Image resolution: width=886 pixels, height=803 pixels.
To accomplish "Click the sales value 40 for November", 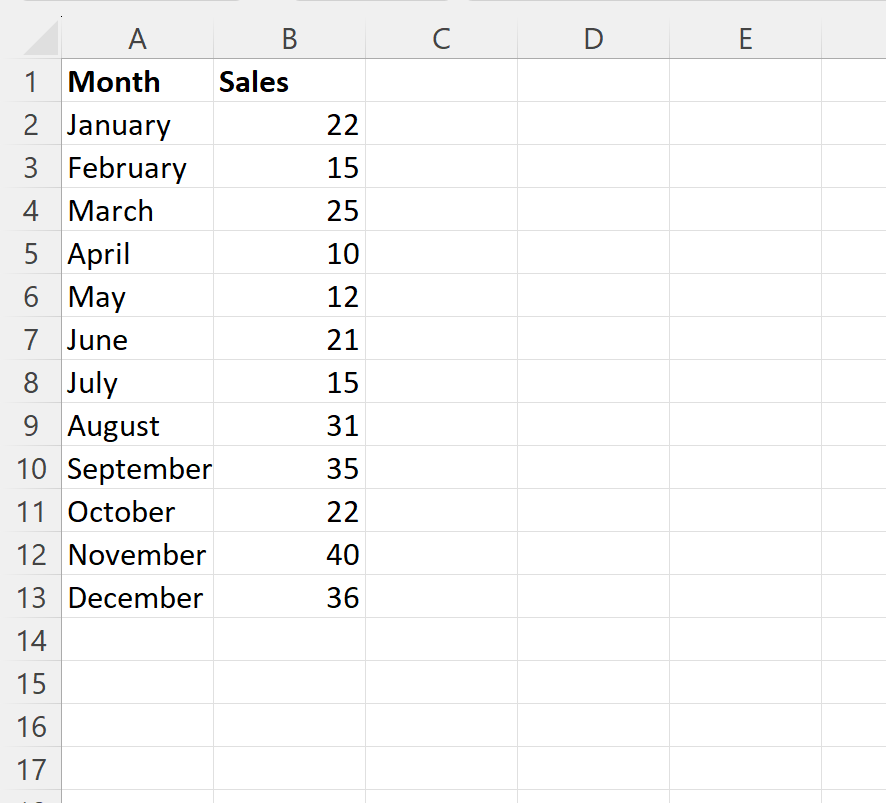I will pos(289,555).
